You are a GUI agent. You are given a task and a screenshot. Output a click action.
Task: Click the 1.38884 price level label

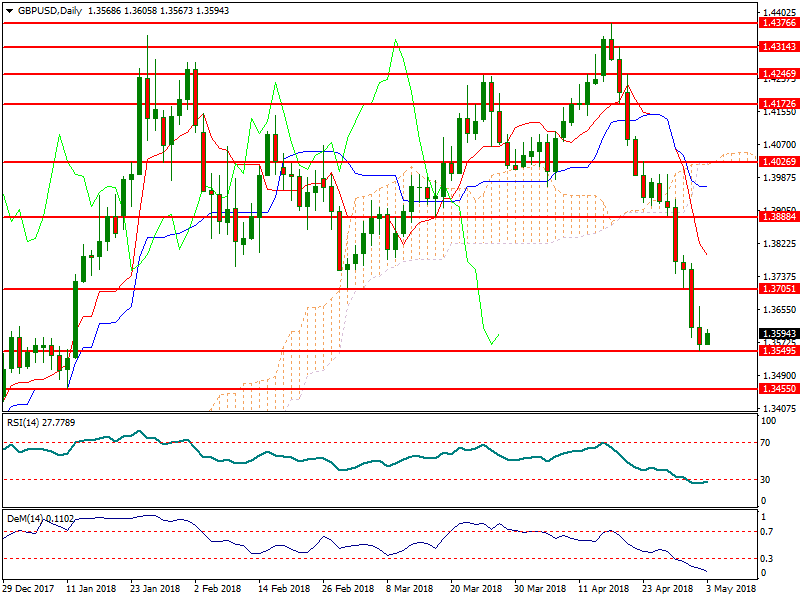tap(778, 216)
